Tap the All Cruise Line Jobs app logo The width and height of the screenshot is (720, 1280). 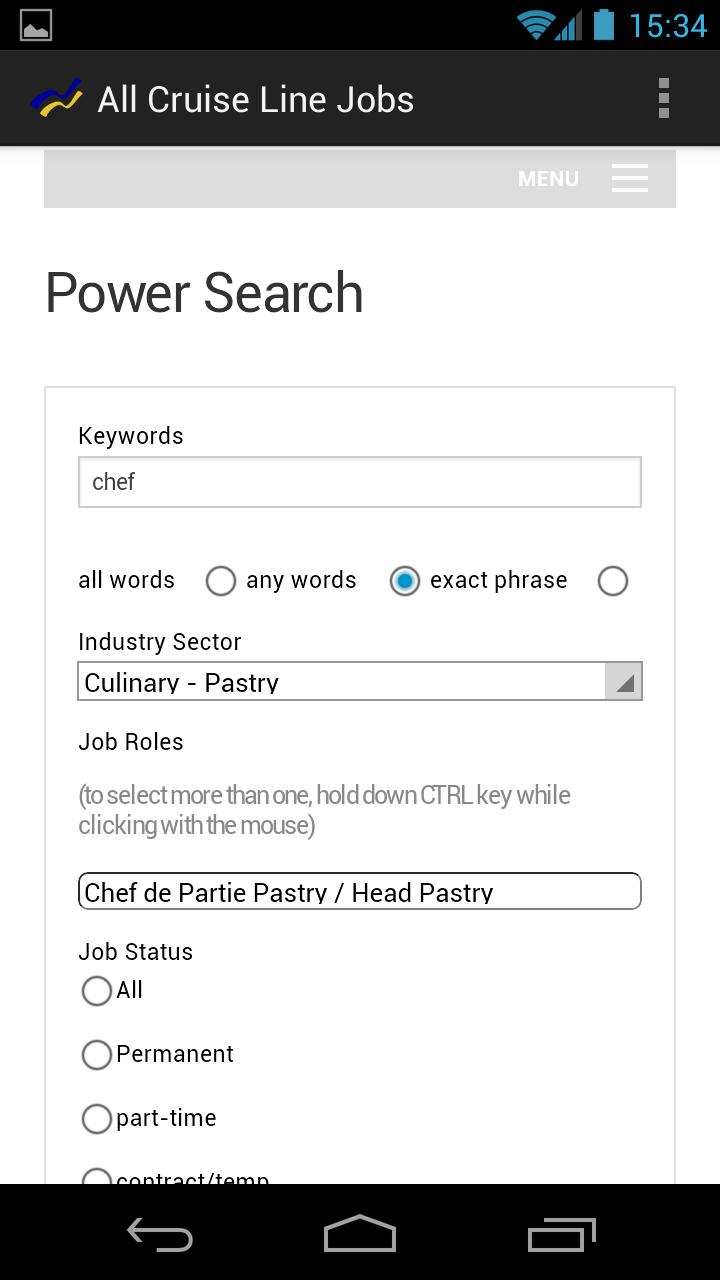(x=56, y=99)
